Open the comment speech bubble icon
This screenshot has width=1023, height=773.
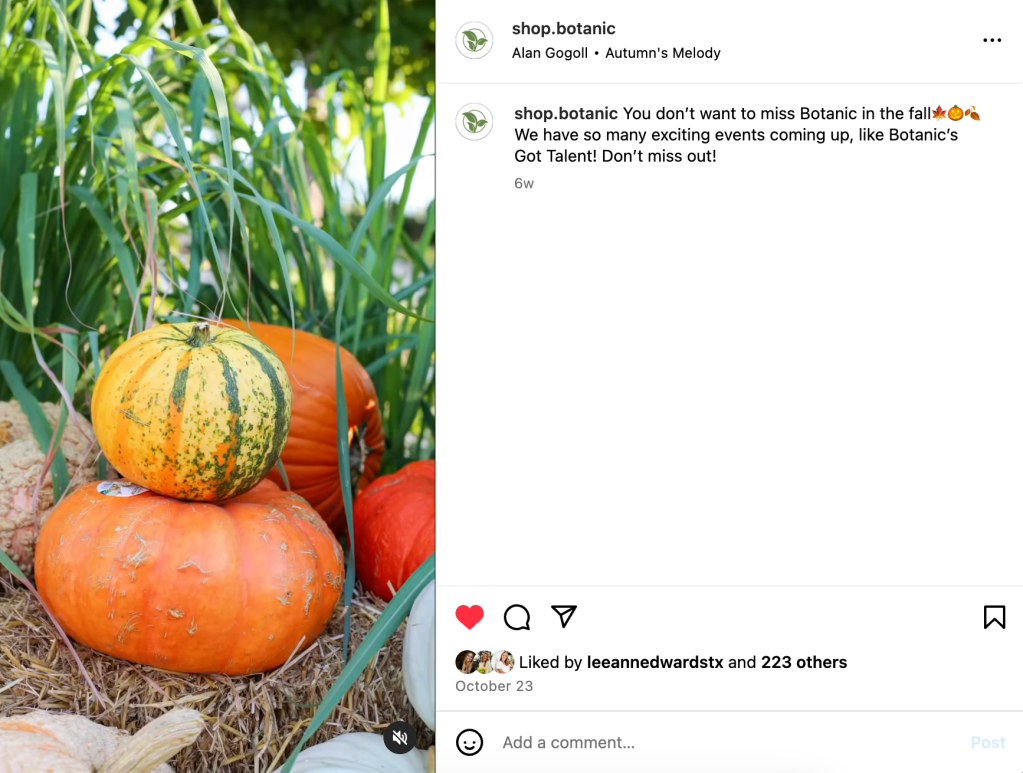pos(517,616)
